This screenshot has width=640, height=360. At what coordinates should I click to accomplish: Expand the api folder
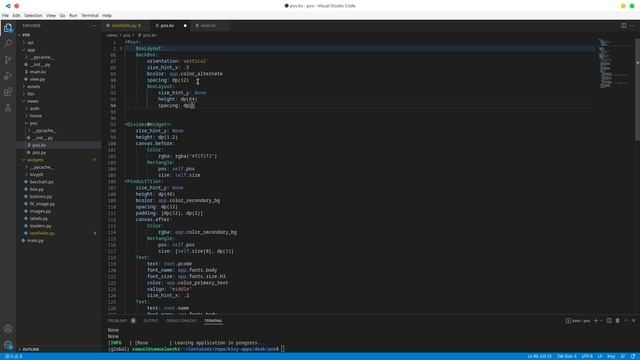coord(24,42)
